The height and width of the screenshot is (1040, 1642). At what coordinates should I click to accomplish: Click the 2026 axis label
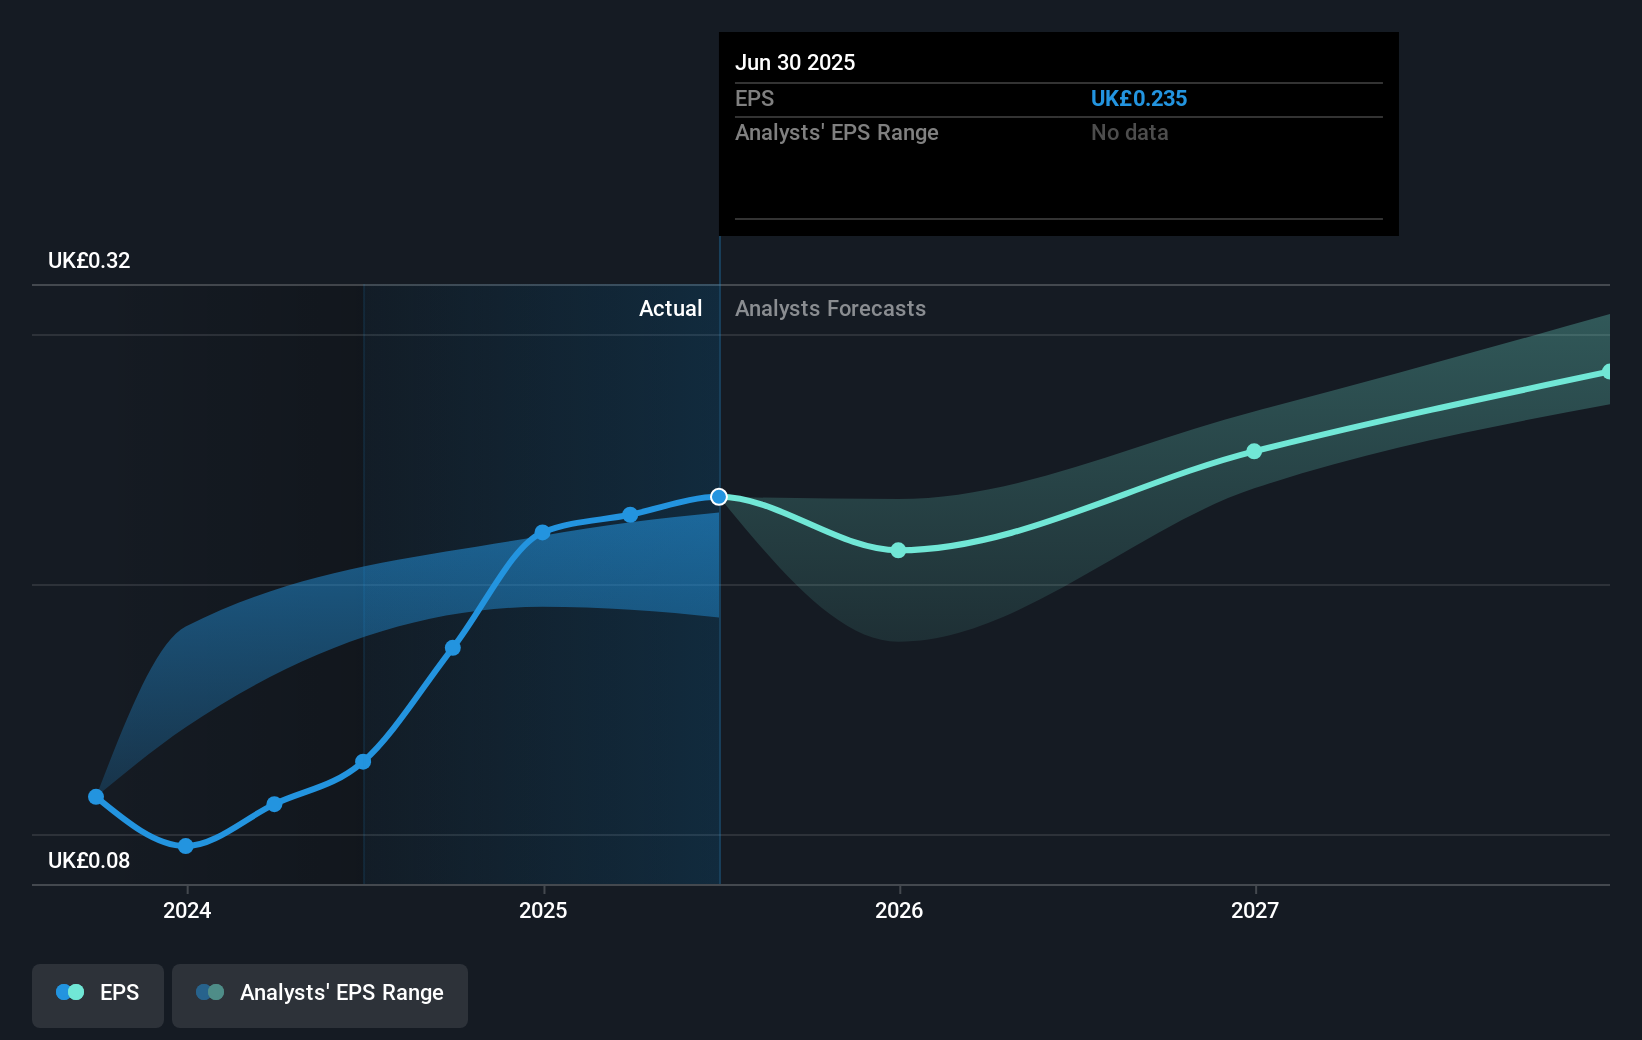[x=898, y=910]
